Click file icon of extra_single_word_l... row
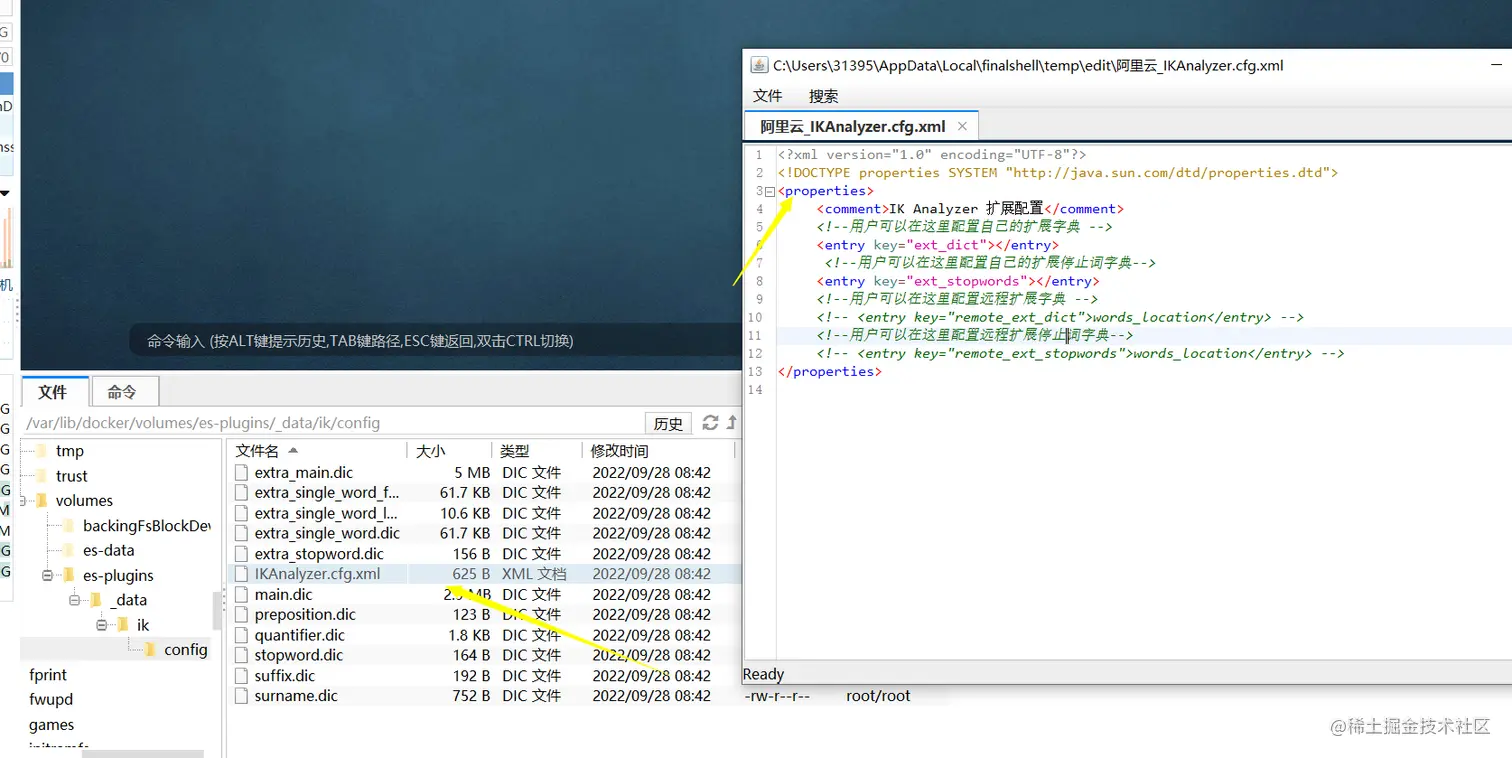 click(x=241, y=513)
